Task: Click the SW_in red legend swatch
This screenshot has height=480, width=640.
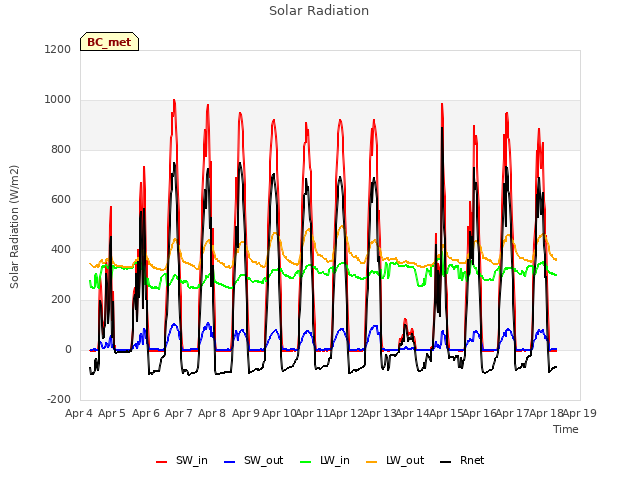Action: (161, 462)
